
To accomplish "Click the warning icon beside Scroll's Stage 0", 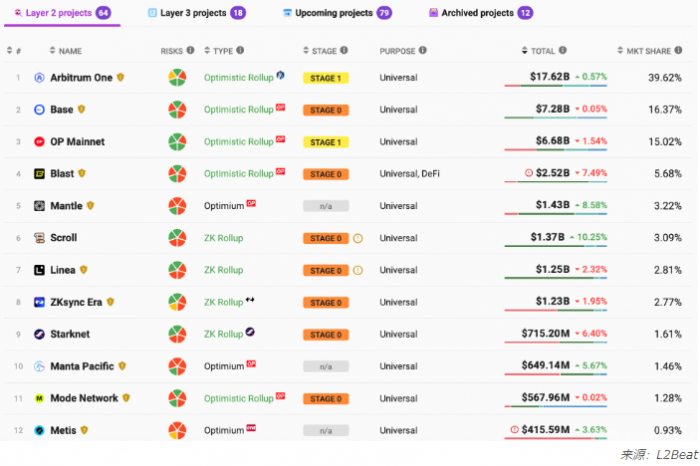I will coord(358,238).
